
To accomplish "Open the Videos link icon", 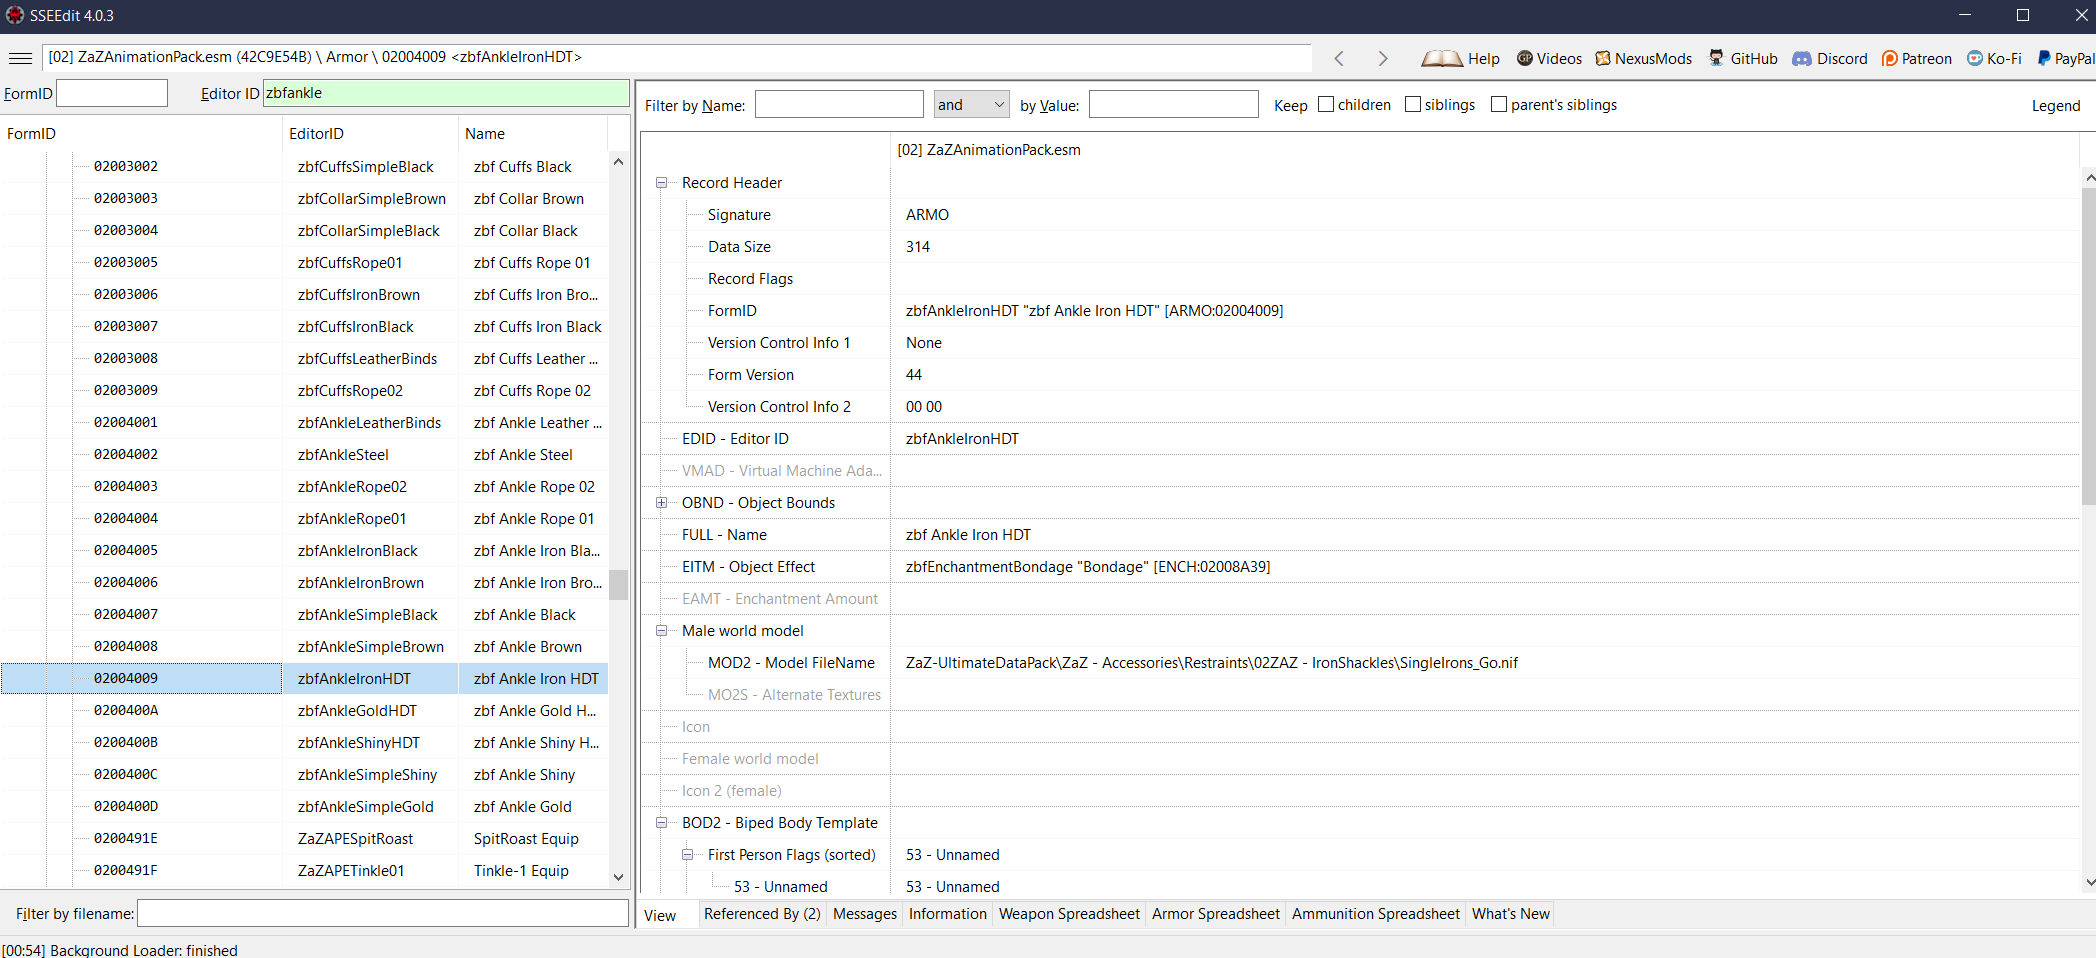I will (x=1525, y=58).
